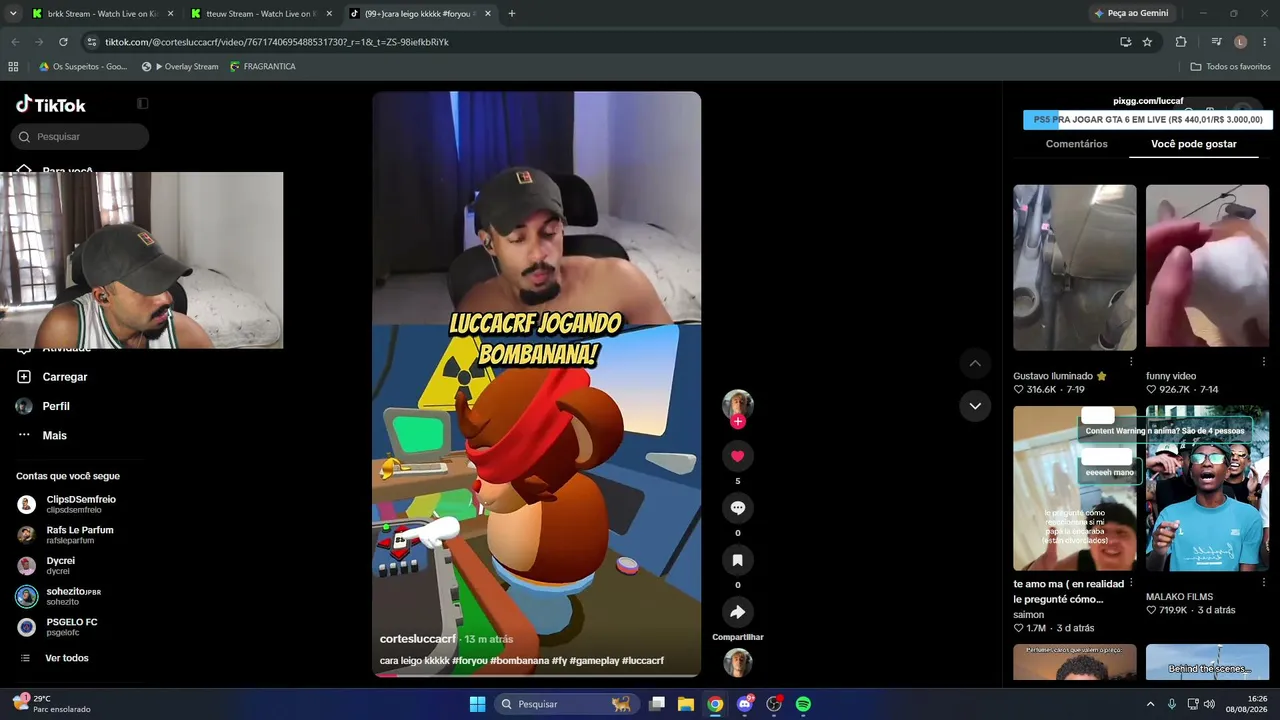Open the funny video thumbnail

click(x=1207, y=267)
